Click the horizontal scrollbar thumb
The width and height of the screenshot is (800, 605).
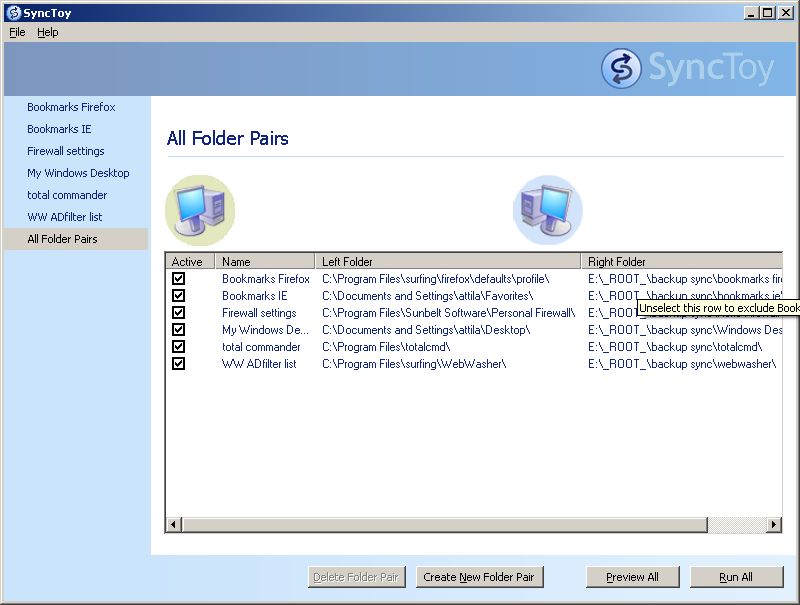[x=444, y=524]
